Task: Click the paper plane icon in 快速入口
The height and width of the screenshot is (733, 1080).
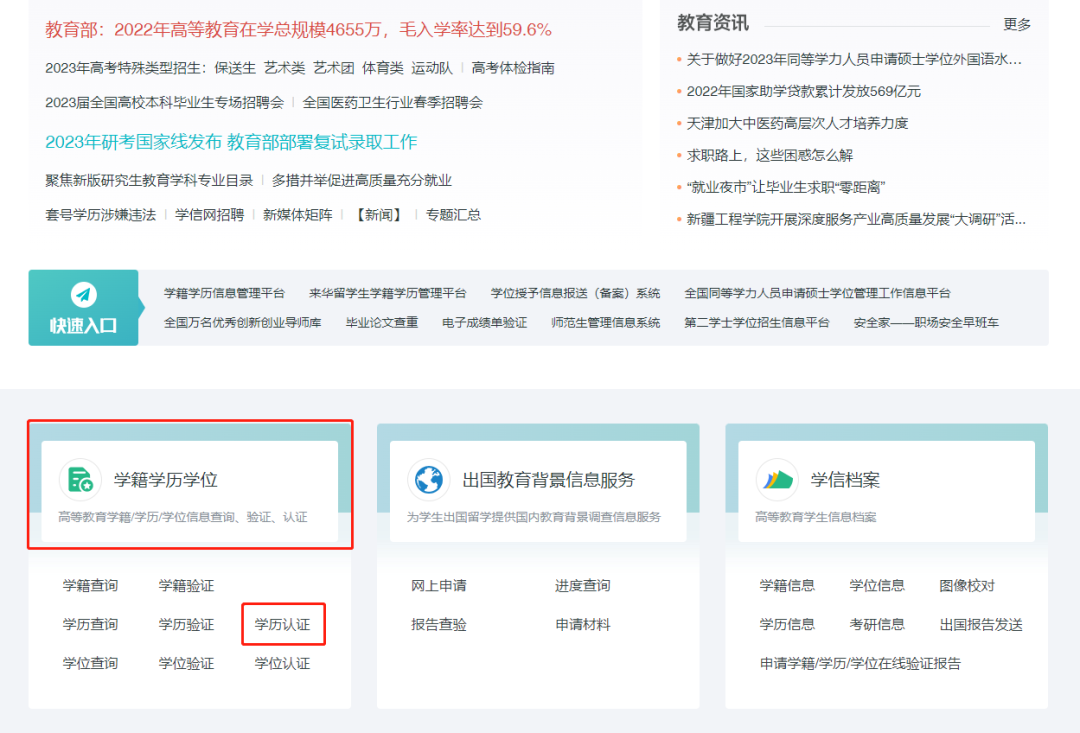Action: tap(84, 297)
